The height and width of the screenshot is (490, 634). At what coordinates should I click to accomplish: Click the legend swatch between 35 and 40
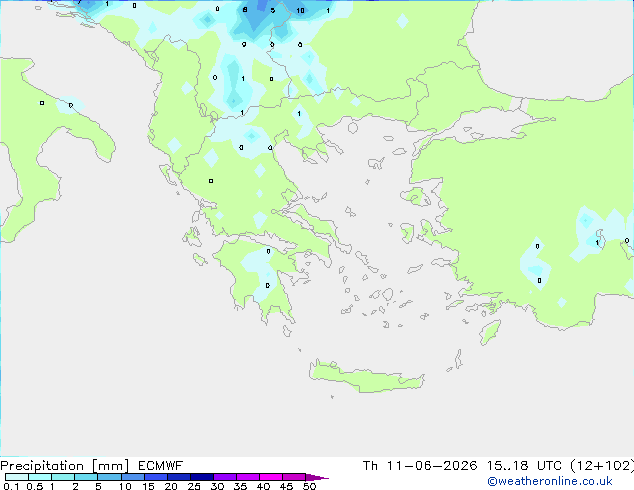coord(248,477)
